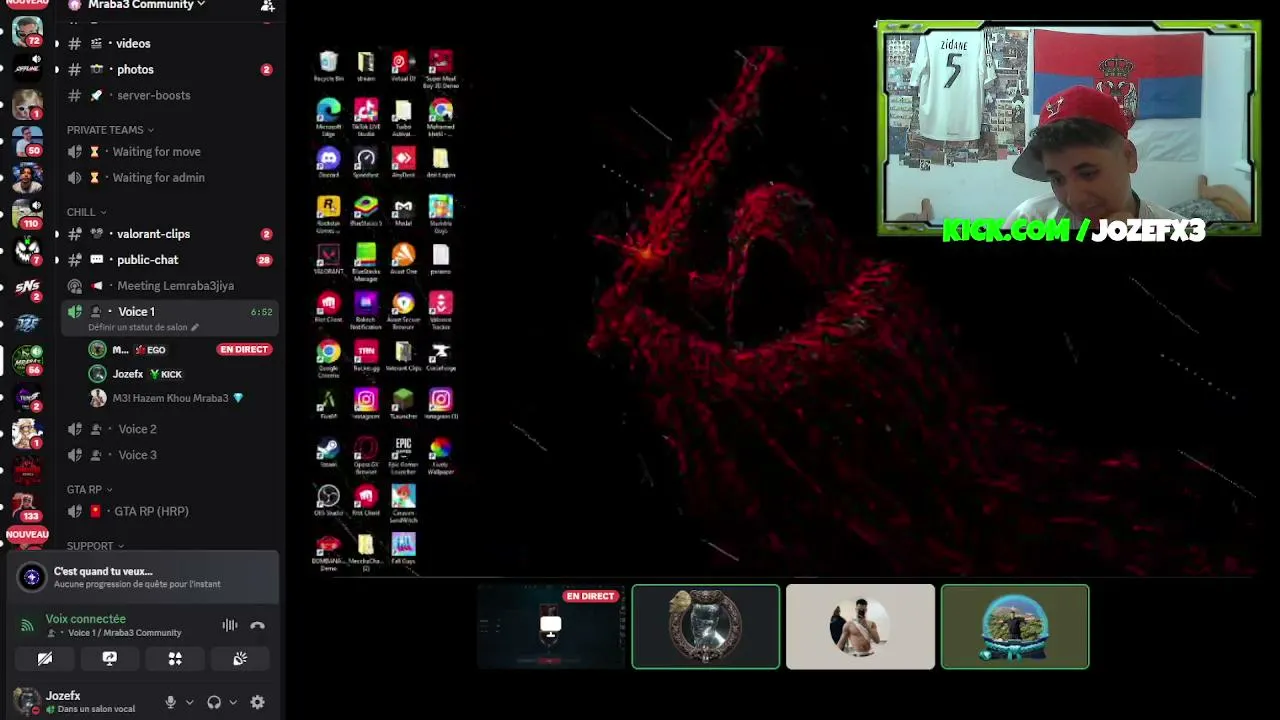The height and width of the screenshot is (720, 1280).
Task: Launch Microsoft Edge from the shared desktop
Action: coord(328,114)
